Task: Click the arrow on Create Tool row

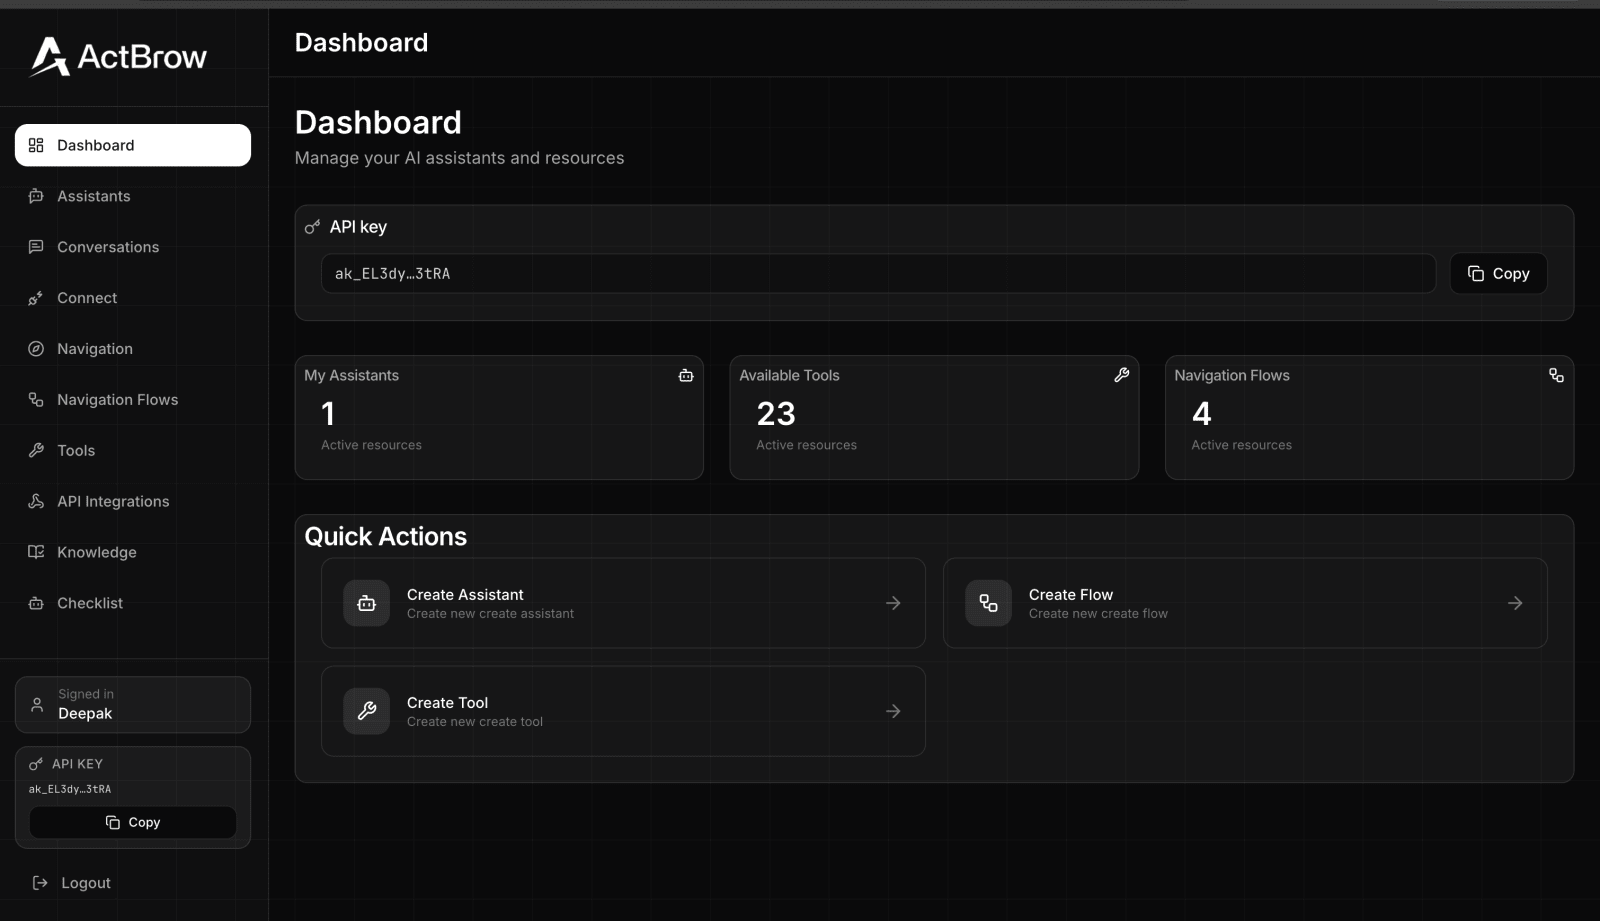Action: coord(893,711)
